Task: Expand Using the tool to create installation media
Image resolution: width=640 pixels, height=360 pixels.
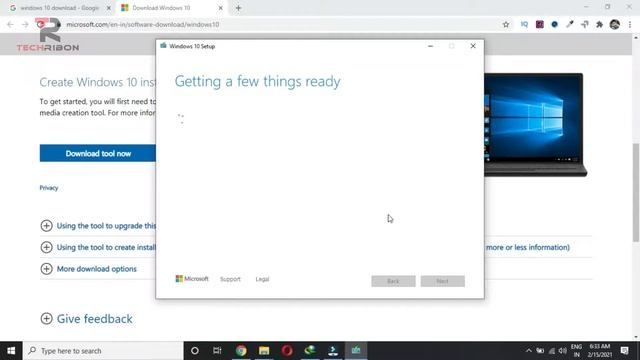Action: [98, 247]
